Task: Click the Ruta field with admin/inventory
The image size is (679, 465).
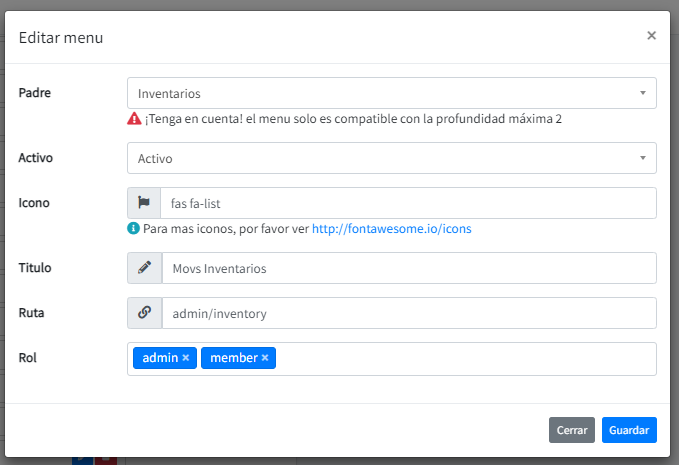Action: tap(407, 313)
